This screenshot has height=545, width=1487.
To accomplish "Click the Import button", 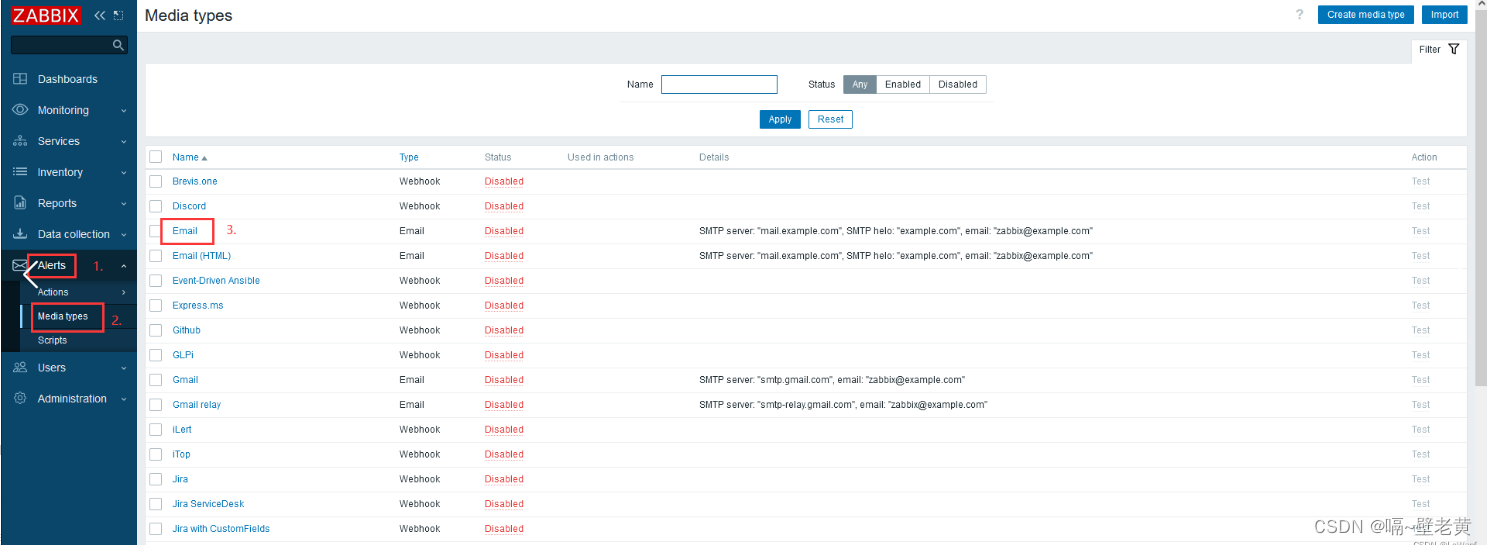I will click(1444, 14).
